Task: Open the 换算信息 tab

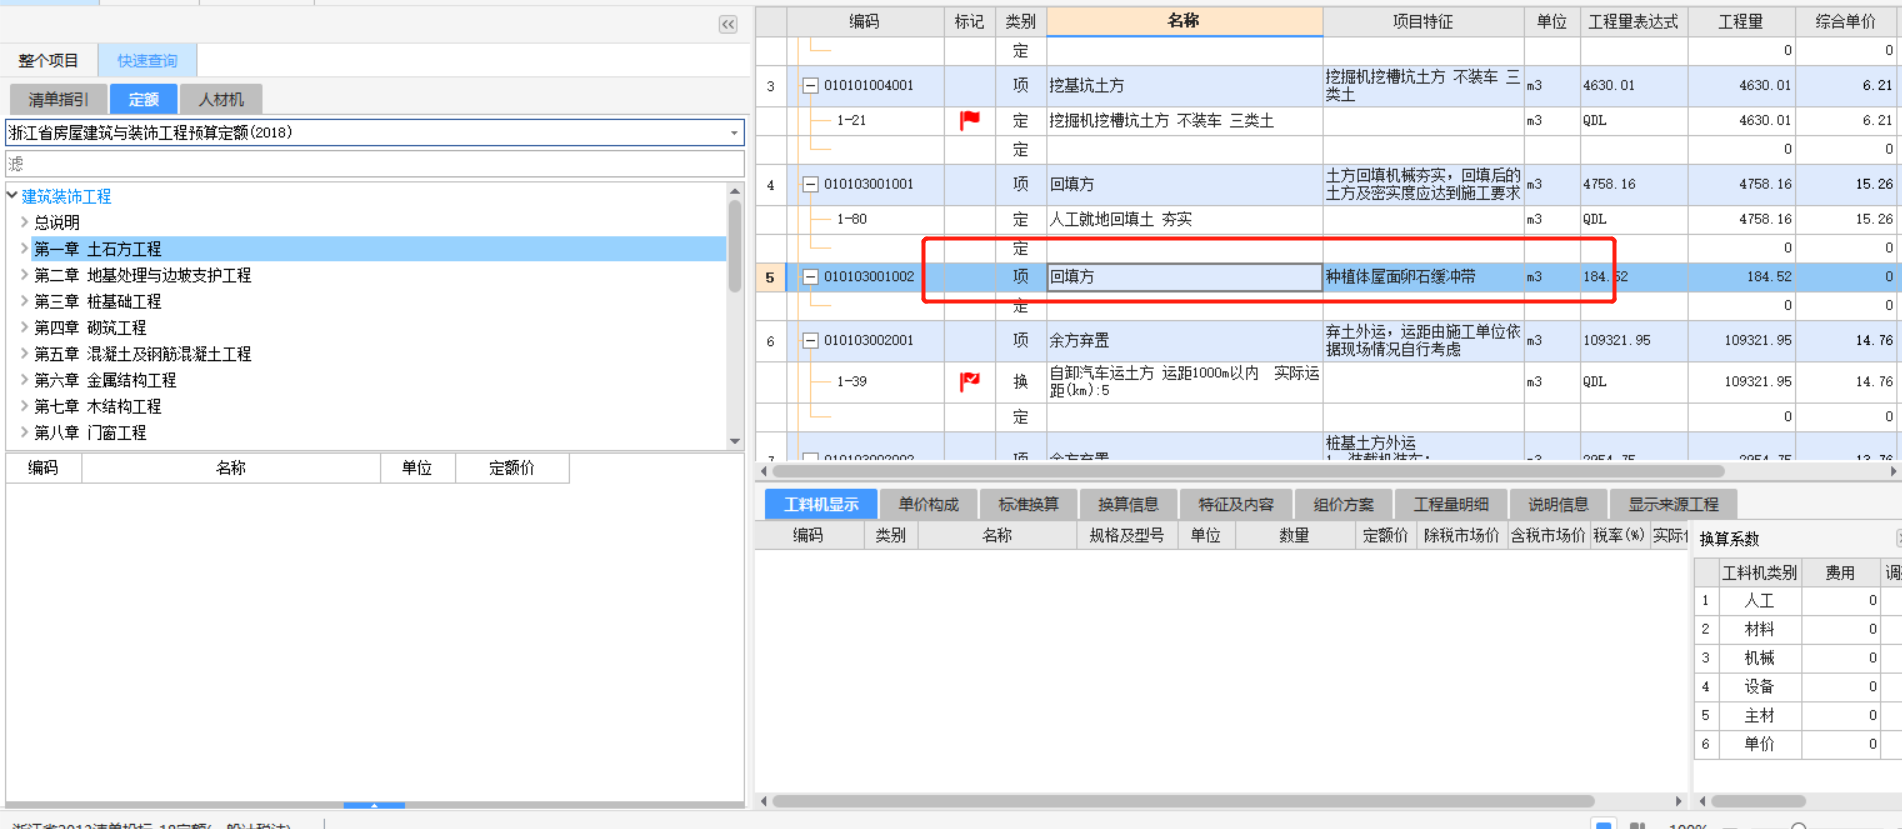Action: point(1128,504)
